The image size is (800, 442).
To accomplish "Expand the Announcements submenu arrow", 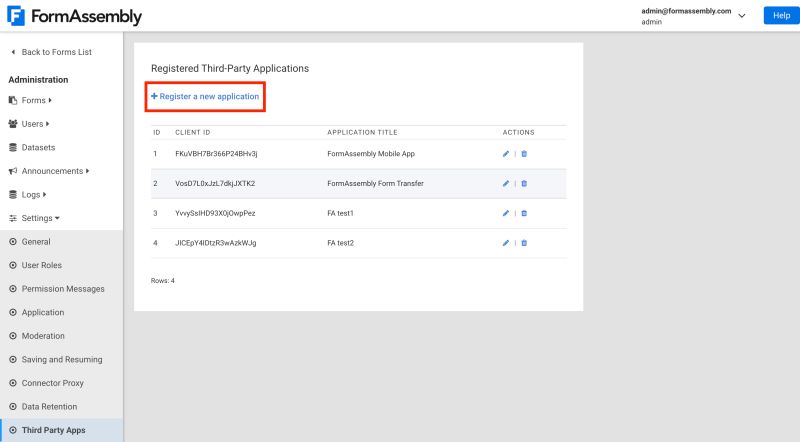I will [88, 171].
